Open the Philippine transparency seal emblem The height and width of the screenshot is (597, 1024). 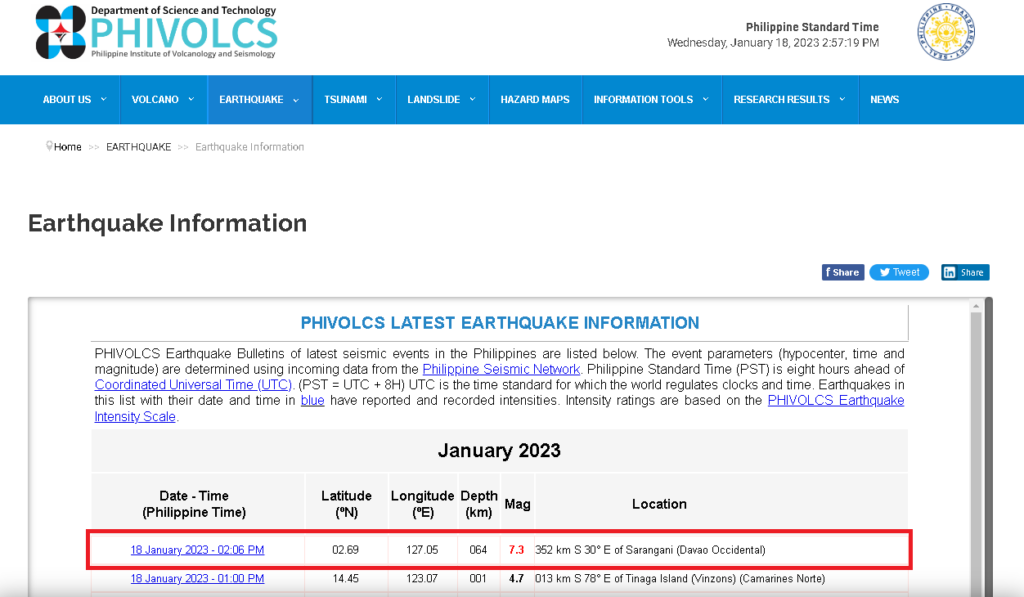(x=946, y=32)
